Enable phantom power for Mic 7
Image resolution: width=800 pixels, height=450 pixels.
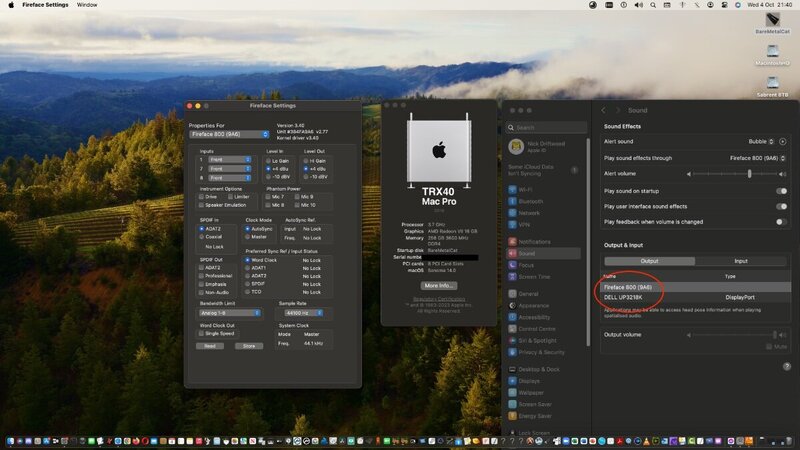(x=268, y=196)
